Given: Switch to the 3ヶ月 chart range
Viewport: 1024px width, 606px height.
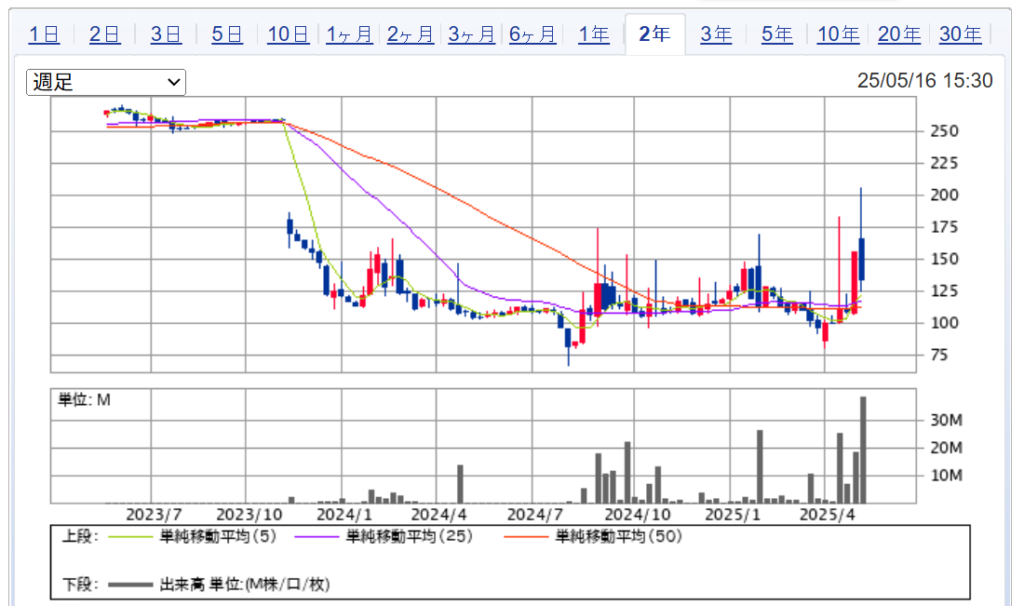Looking at the screenshot, I should click(x=472, y=34).
